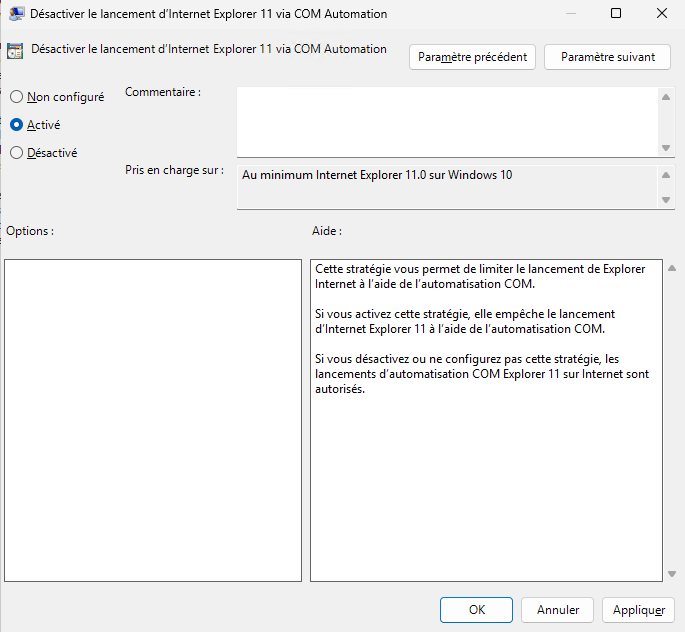Viewport: 685px width, 632px height.
Task: Click help paragraph 'Si vous désactivez ou ne configurez pas'
Action: click(x=482, y=374)
